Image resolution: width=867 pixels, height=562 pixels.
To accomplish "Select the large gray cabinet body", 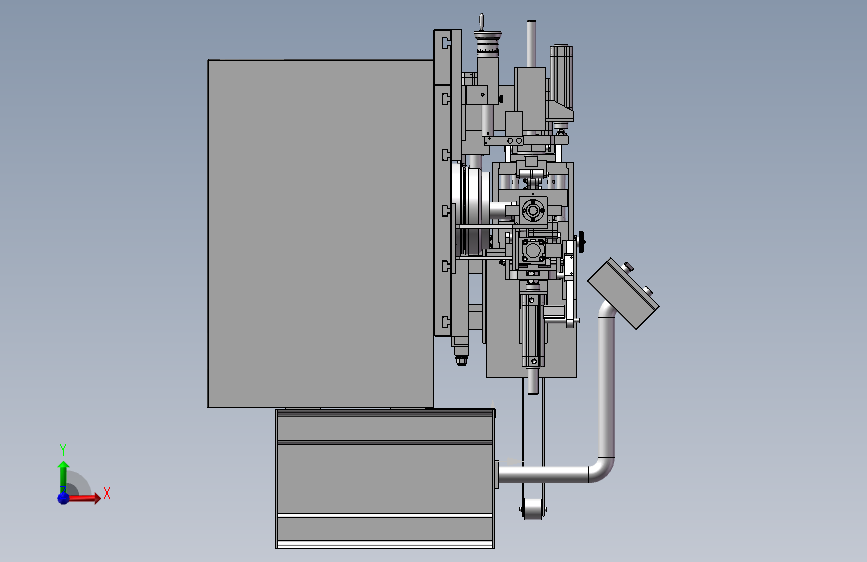I will click(320, 233).
